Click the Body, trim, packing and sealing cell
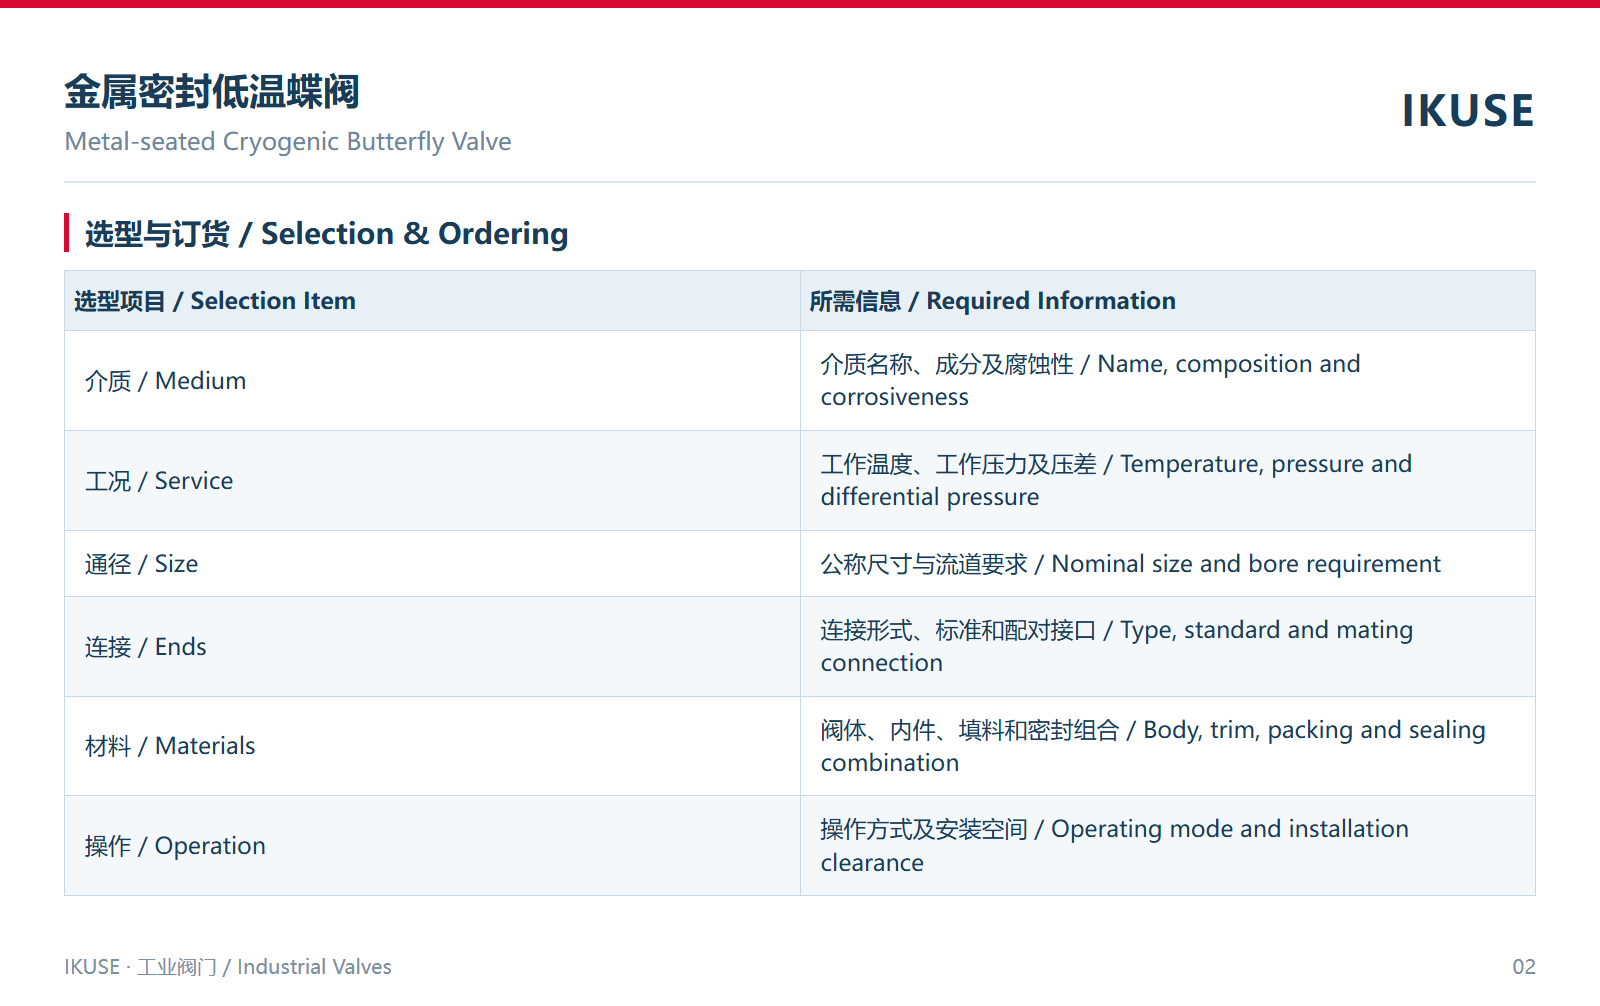1600x1006 pixels. [x=1168, y=746]
